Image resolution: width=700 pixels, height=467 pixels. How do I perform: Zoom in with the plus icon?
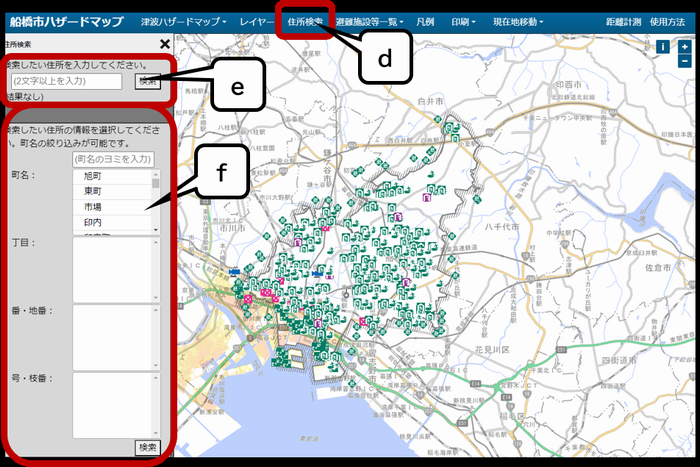point(684,46)
